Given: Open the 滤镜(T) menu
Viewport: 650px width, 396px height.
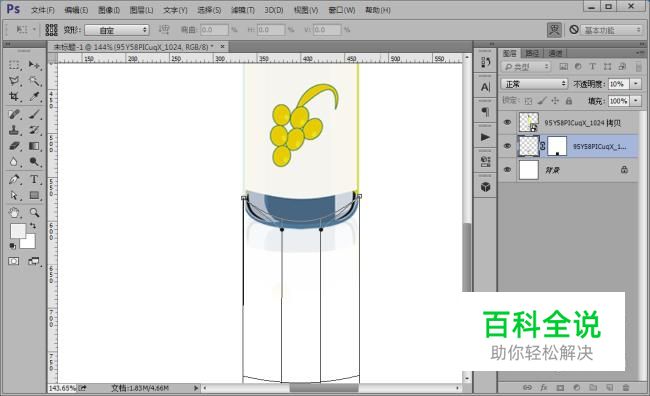Looking at the screenshot, I should click(243, 10).
